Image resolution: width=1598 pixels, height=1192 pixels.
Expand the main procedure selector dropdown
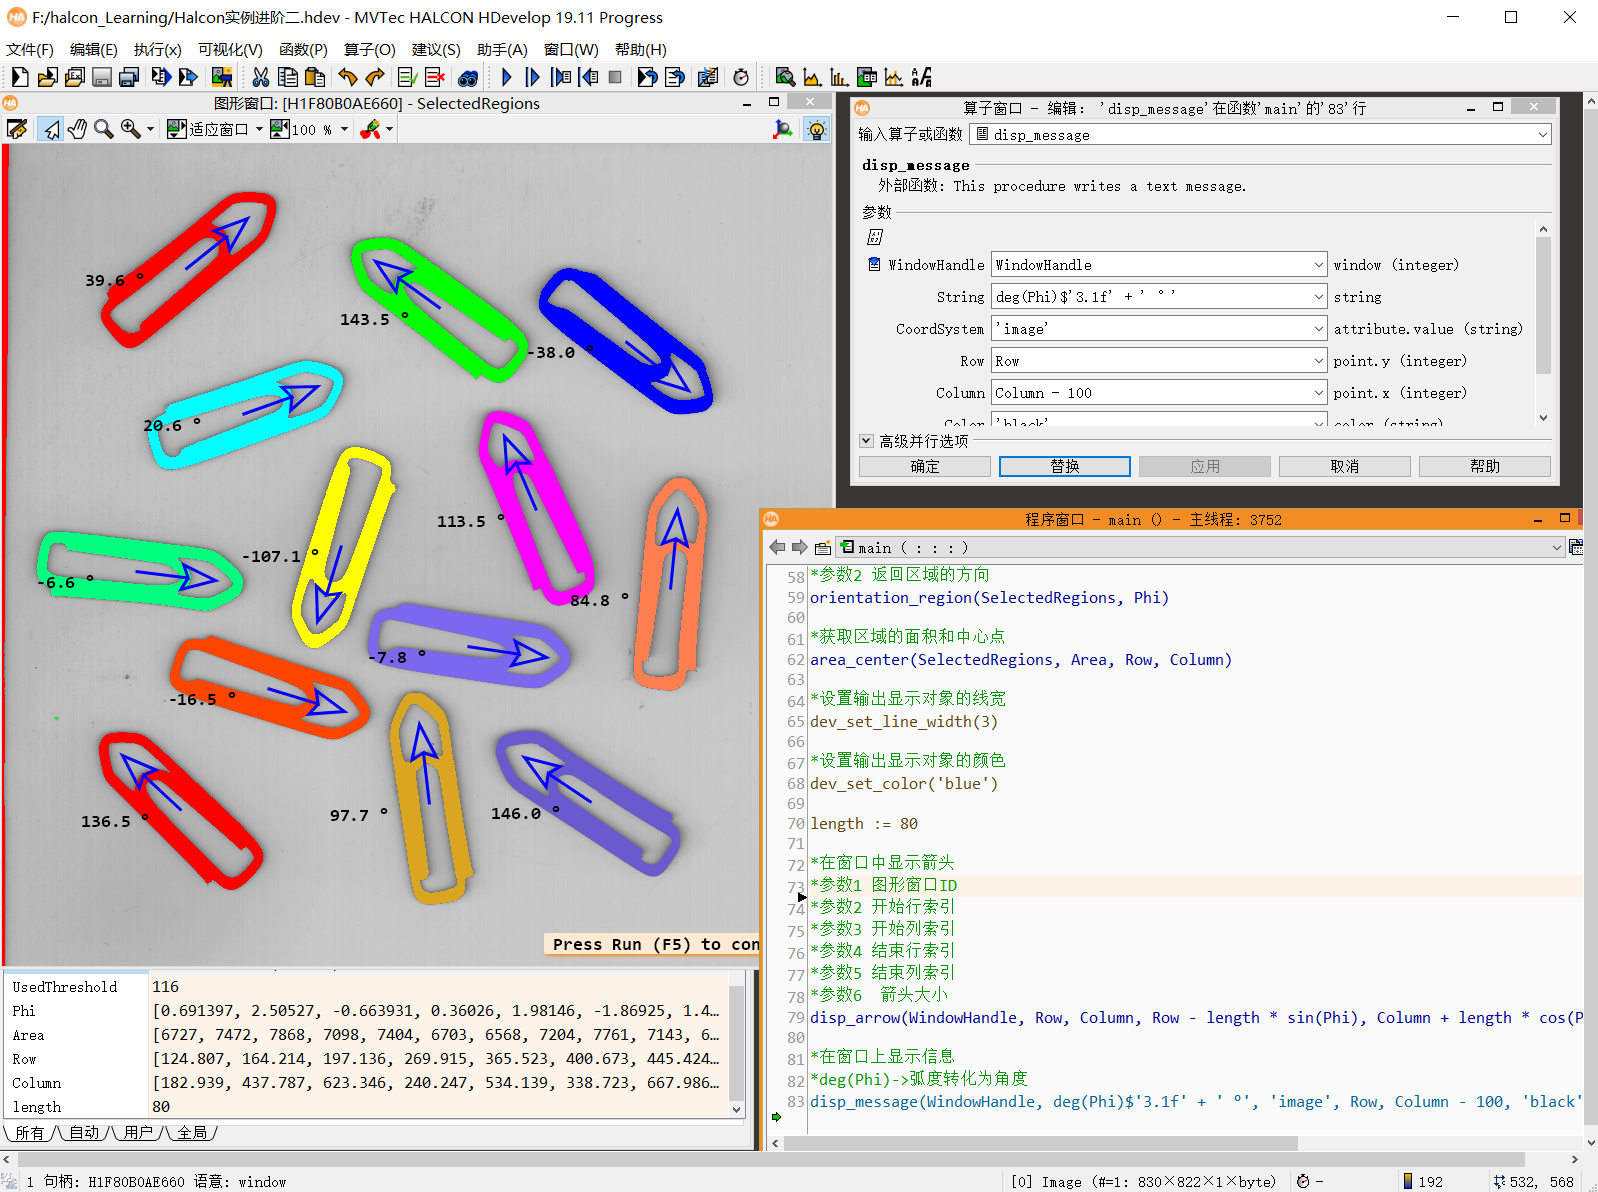tap(1556, 548)
